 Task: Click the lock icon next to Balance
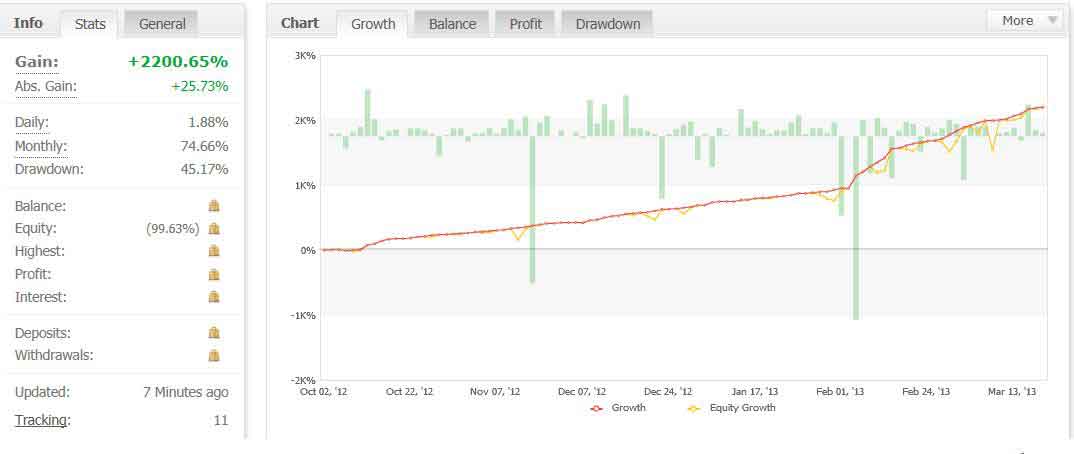[x=214, y=205]
